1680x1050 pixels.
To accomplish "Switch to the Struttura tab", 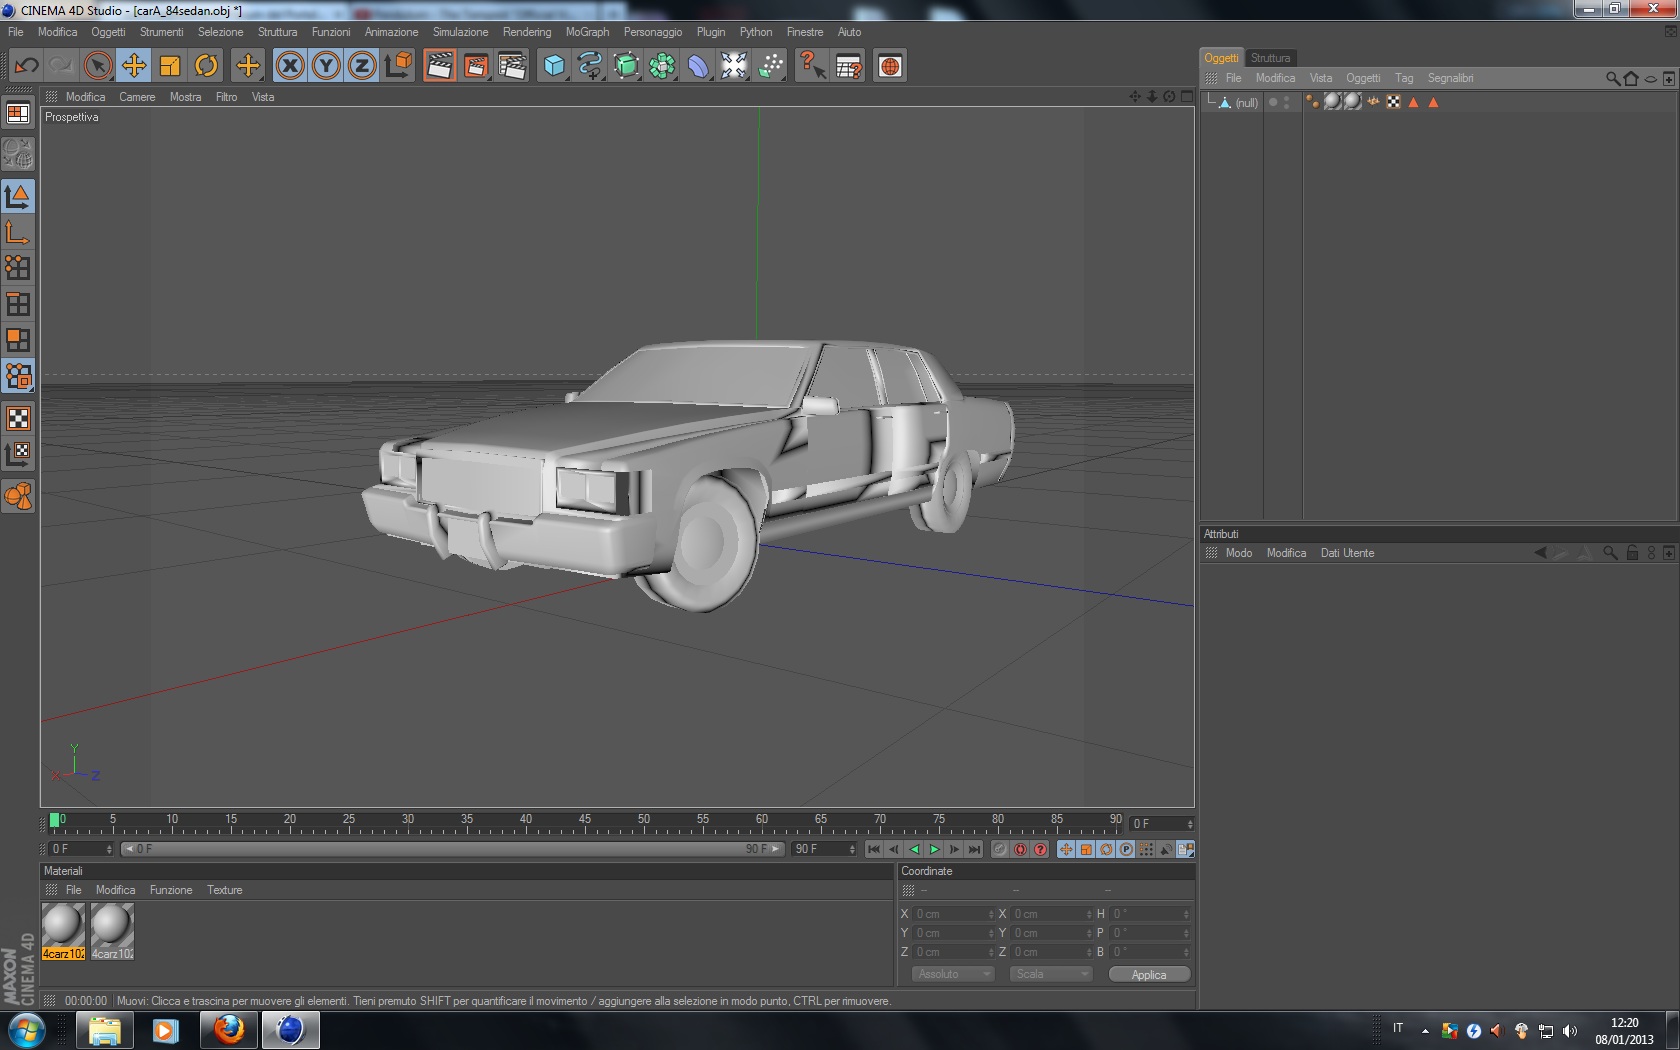I will 1270,58.
